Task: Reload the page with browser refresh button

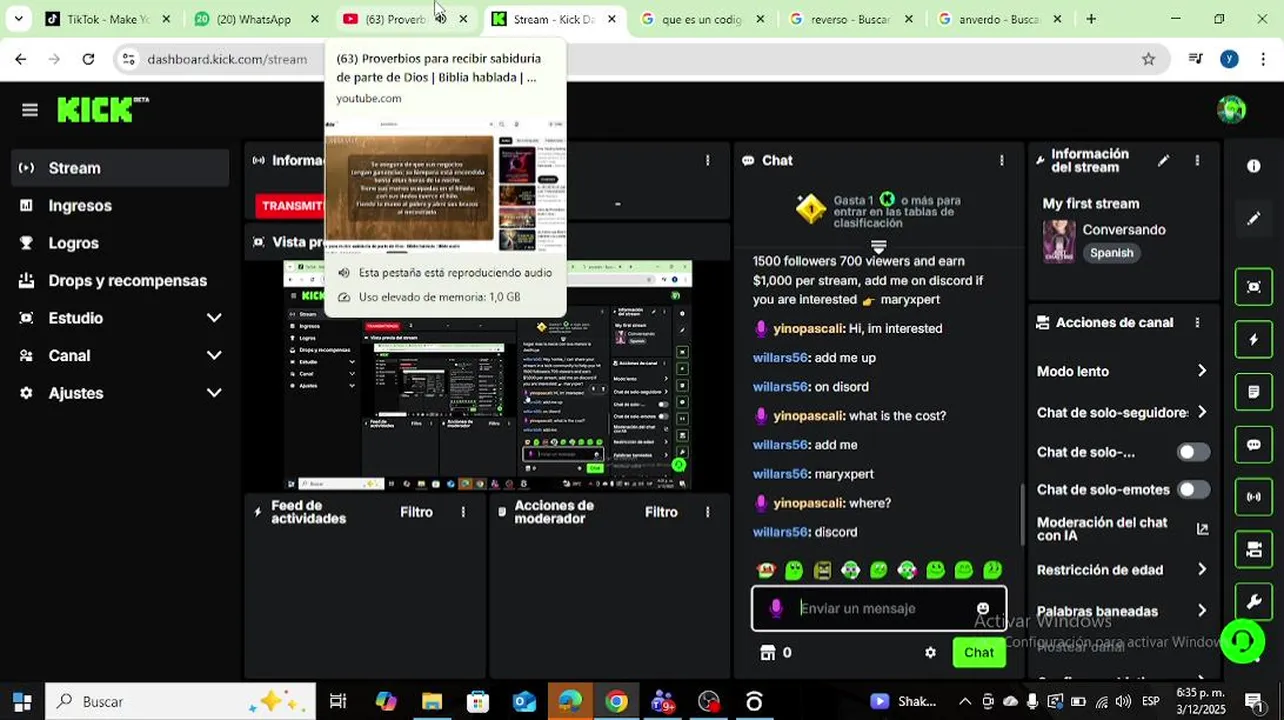Action: [88, 59]
